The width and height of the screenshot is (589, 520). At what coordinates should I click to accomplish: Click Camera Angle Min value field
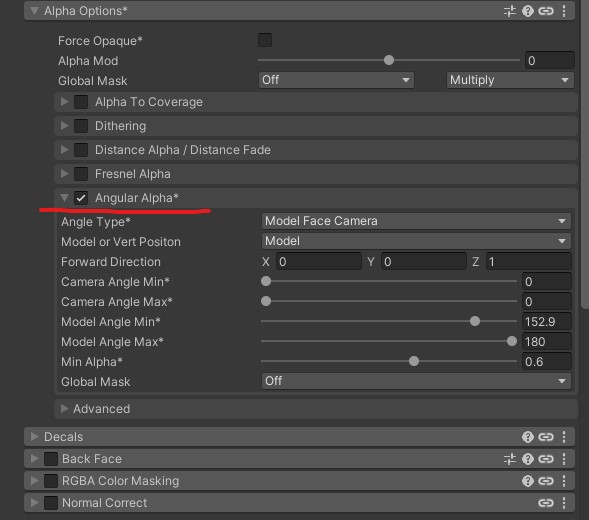click(x=547, y=281)
